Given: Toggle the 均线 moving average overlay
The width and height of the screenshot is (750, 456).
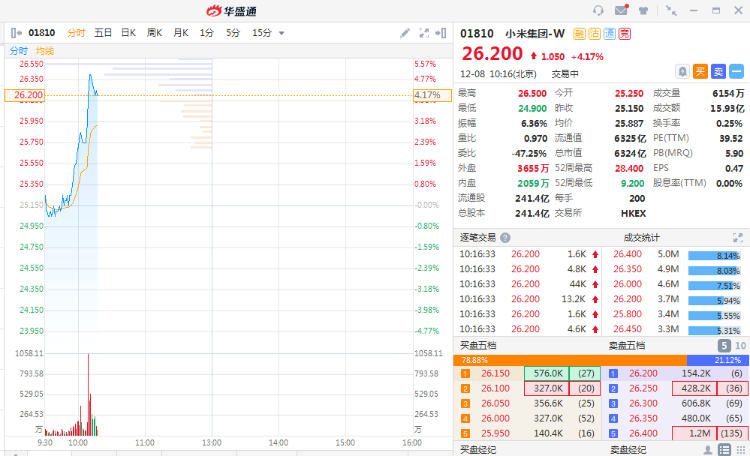Looking at the screenshot, I should tap(45, 50).
